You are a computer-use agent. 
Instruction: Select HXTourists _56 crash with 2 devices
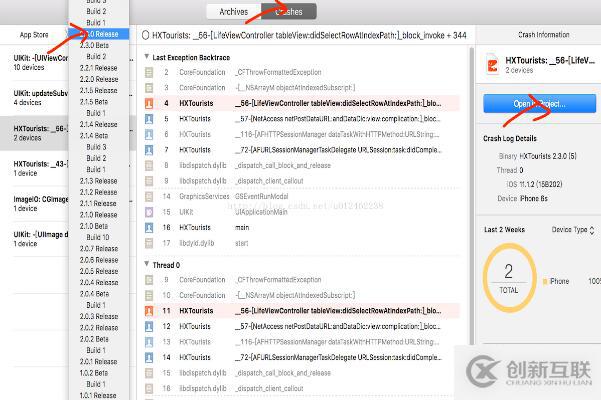(34, 133)
